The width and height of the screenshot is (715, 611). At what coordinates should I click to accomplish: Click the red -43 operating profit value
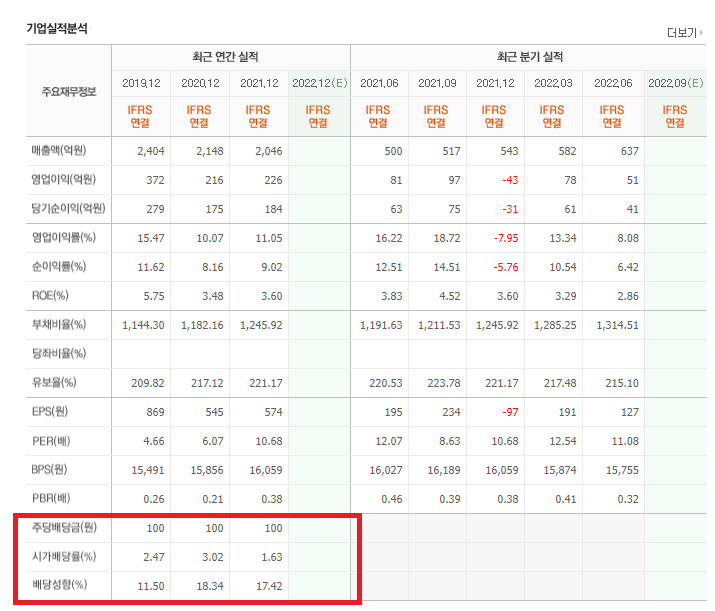pos(510,180)
